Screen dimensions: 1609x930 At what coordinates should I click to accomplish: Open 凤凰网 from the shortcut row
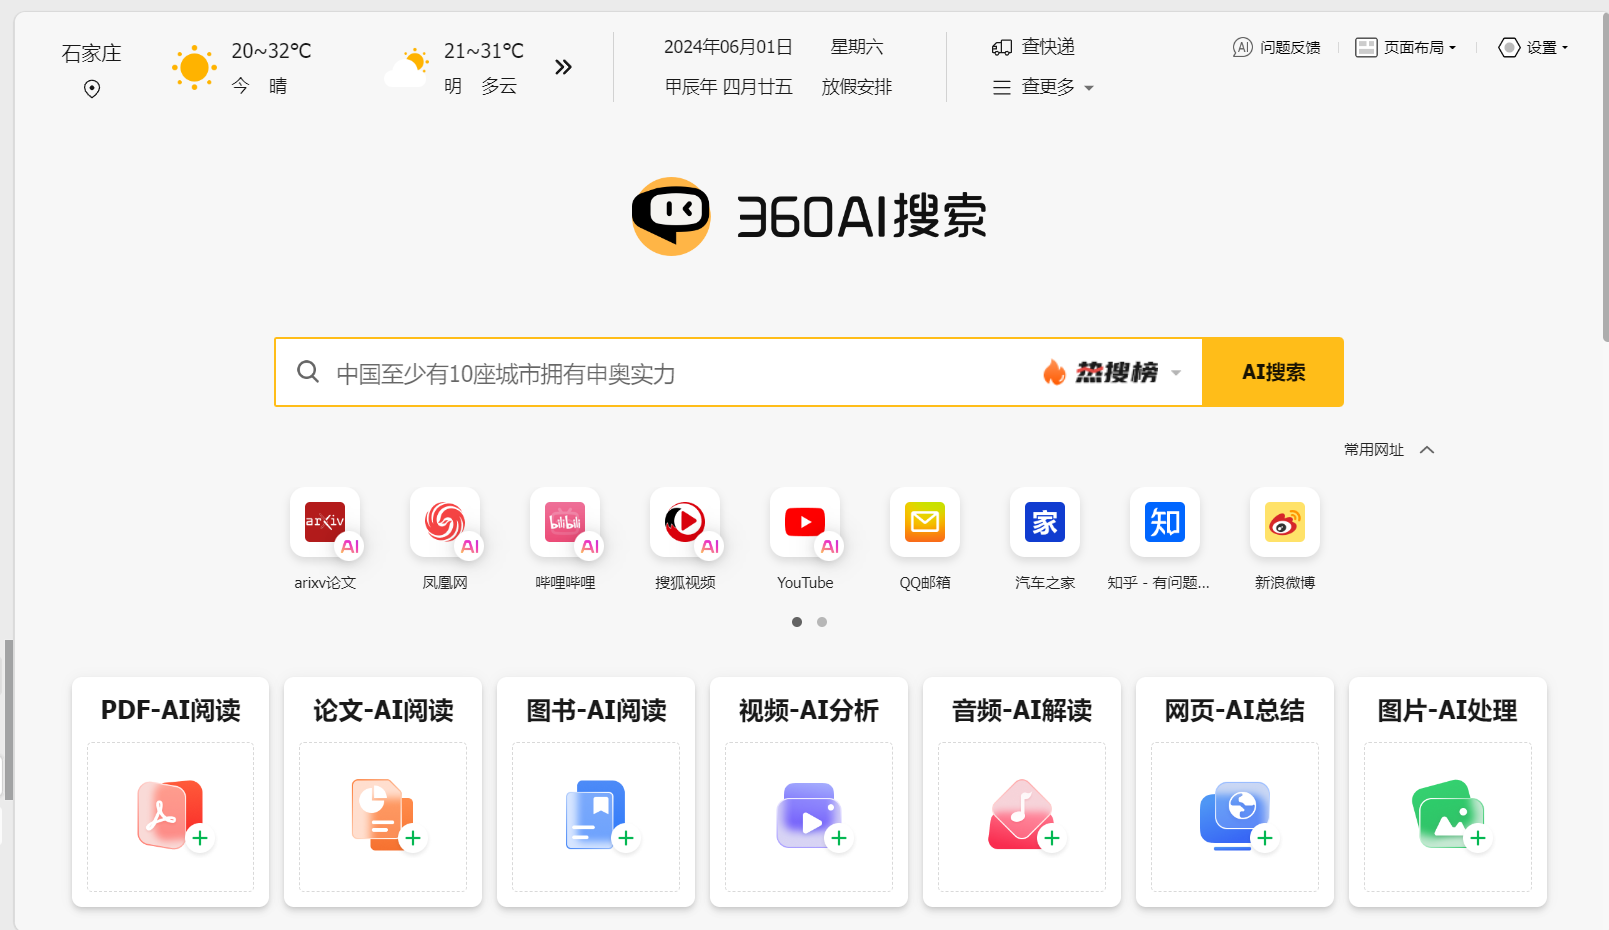click(x=445, y=522)
